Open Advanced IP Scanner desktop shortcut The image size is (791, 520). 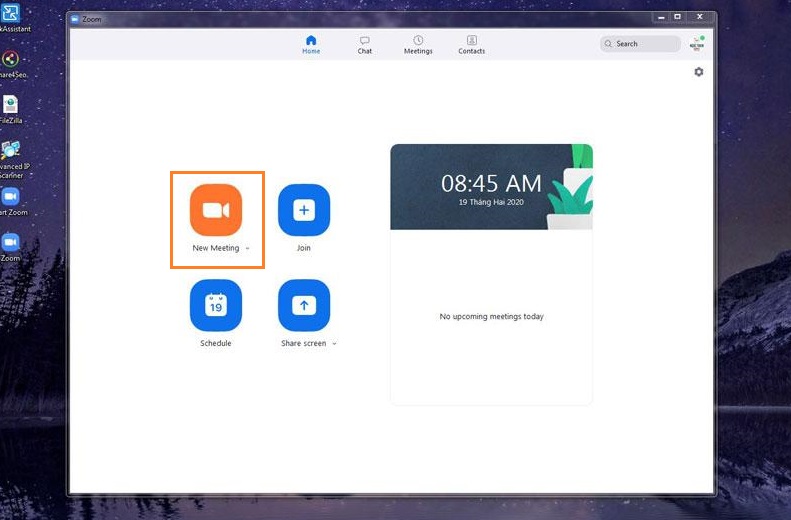(10, 150)
